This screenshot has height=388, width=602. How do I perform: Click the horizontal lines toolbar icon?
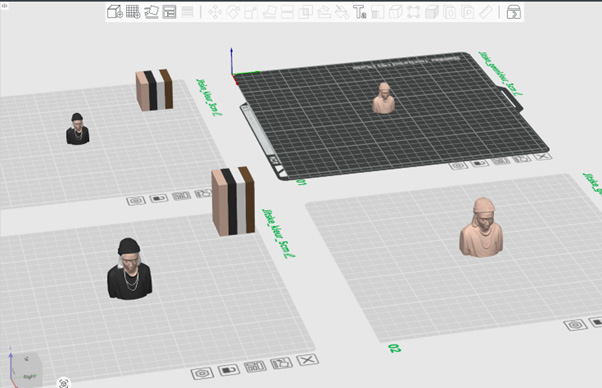click(187, 12)
